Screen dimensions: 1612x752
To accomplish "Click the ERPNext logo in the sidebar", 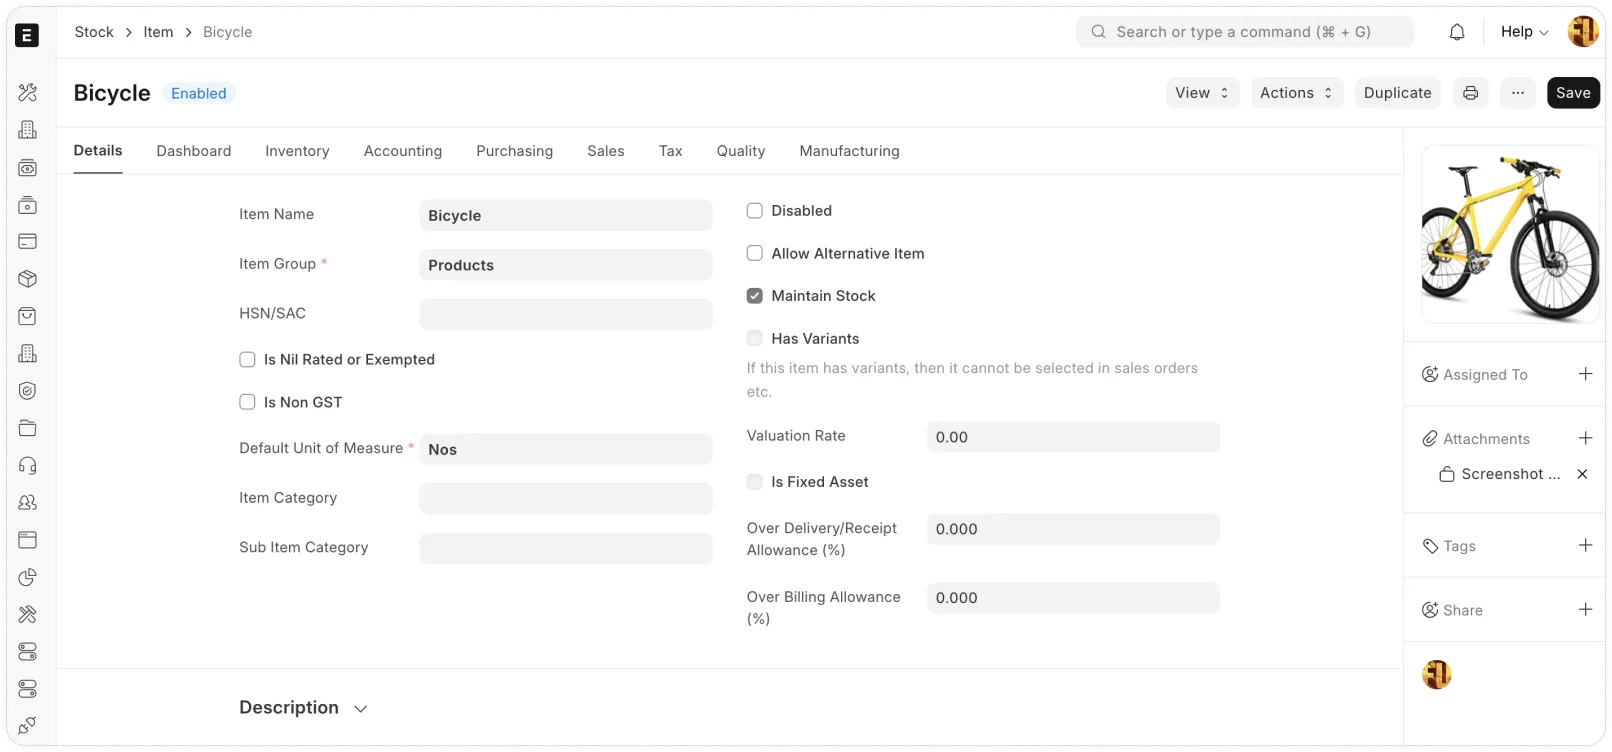I will tap(27, 36).
